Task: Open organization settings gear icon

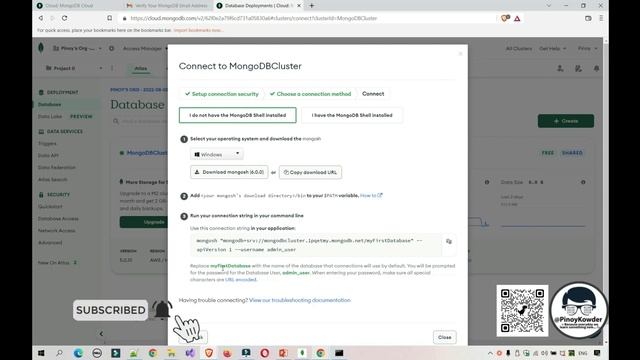Action: point(111,49)
